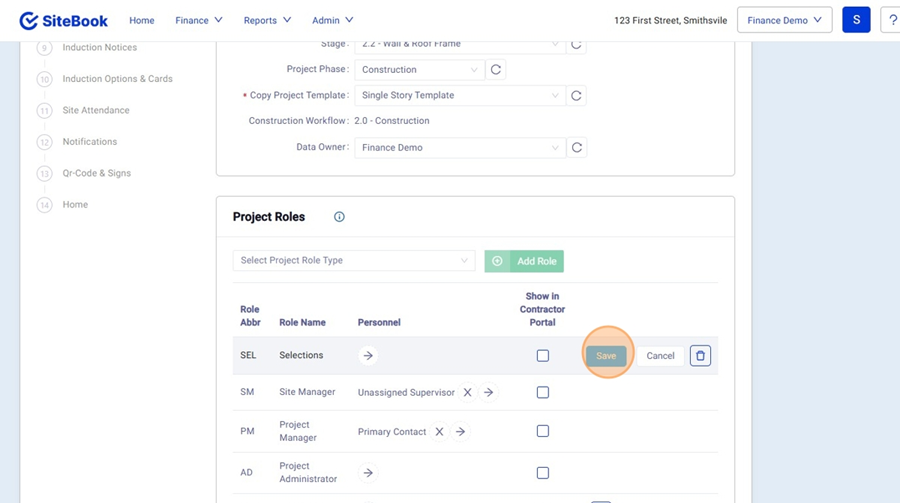
Task: Expand the Finance Demo account dropdown
Action: [x=784, y=20]
